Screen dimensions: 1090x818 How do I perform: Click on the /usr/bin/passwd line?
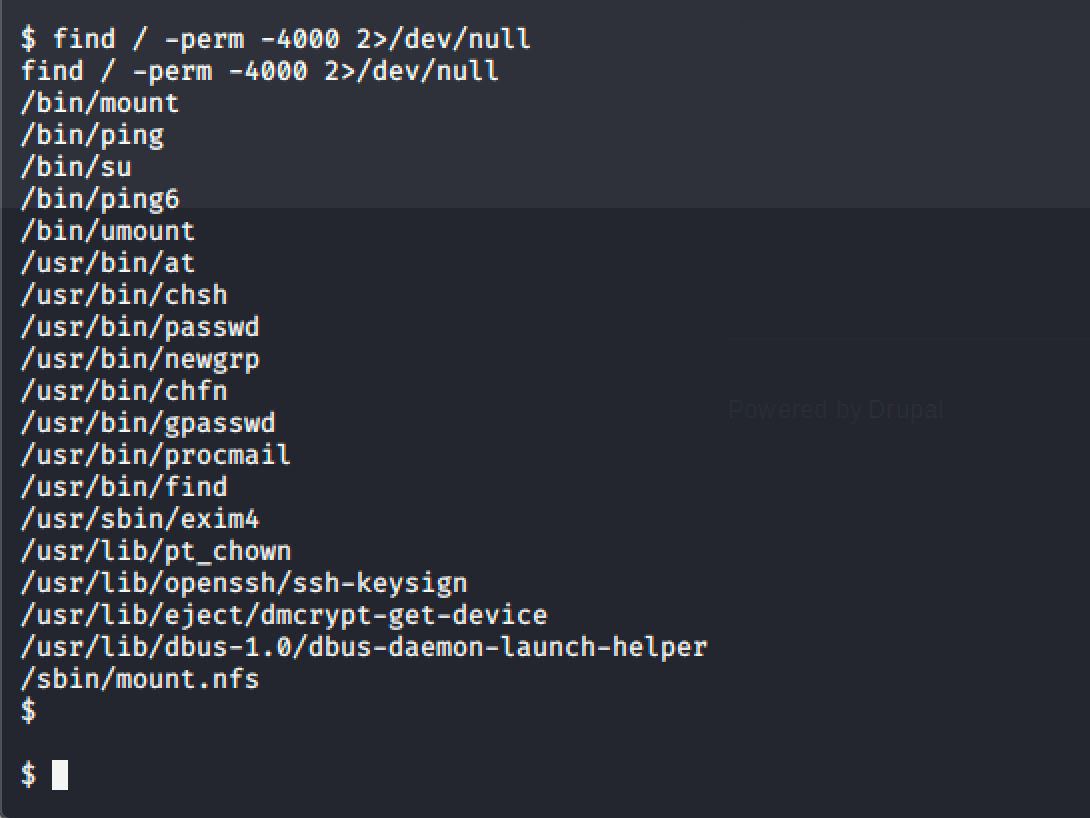[140, 327]
